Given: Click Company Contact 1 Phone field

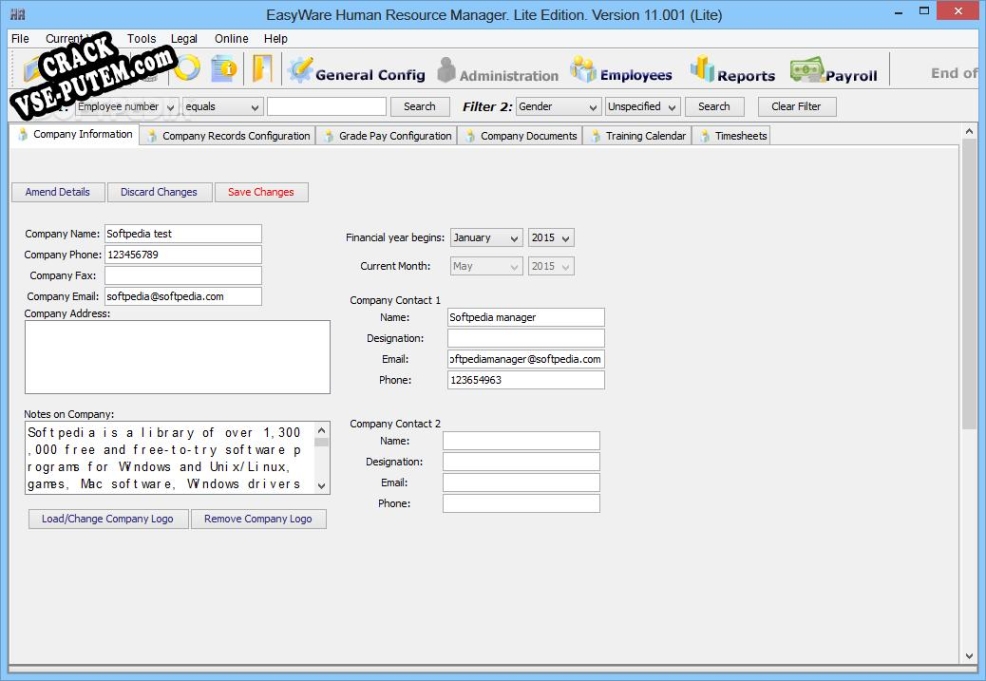Looking at the screenshot, I should [526, 380].
